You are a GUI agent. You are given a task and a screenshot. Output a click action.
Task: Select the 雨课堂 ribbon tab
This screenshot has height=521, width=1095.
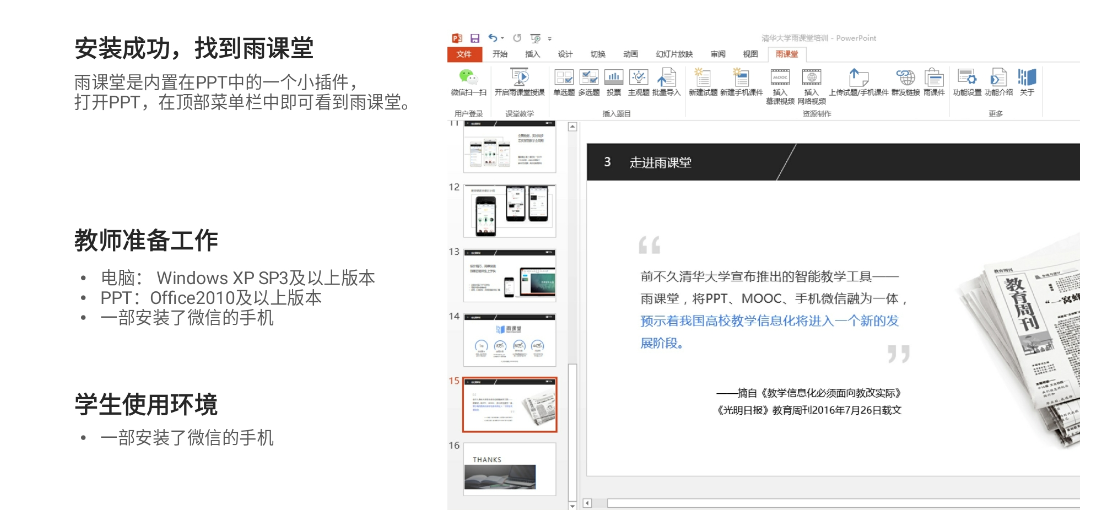[787, 54]
